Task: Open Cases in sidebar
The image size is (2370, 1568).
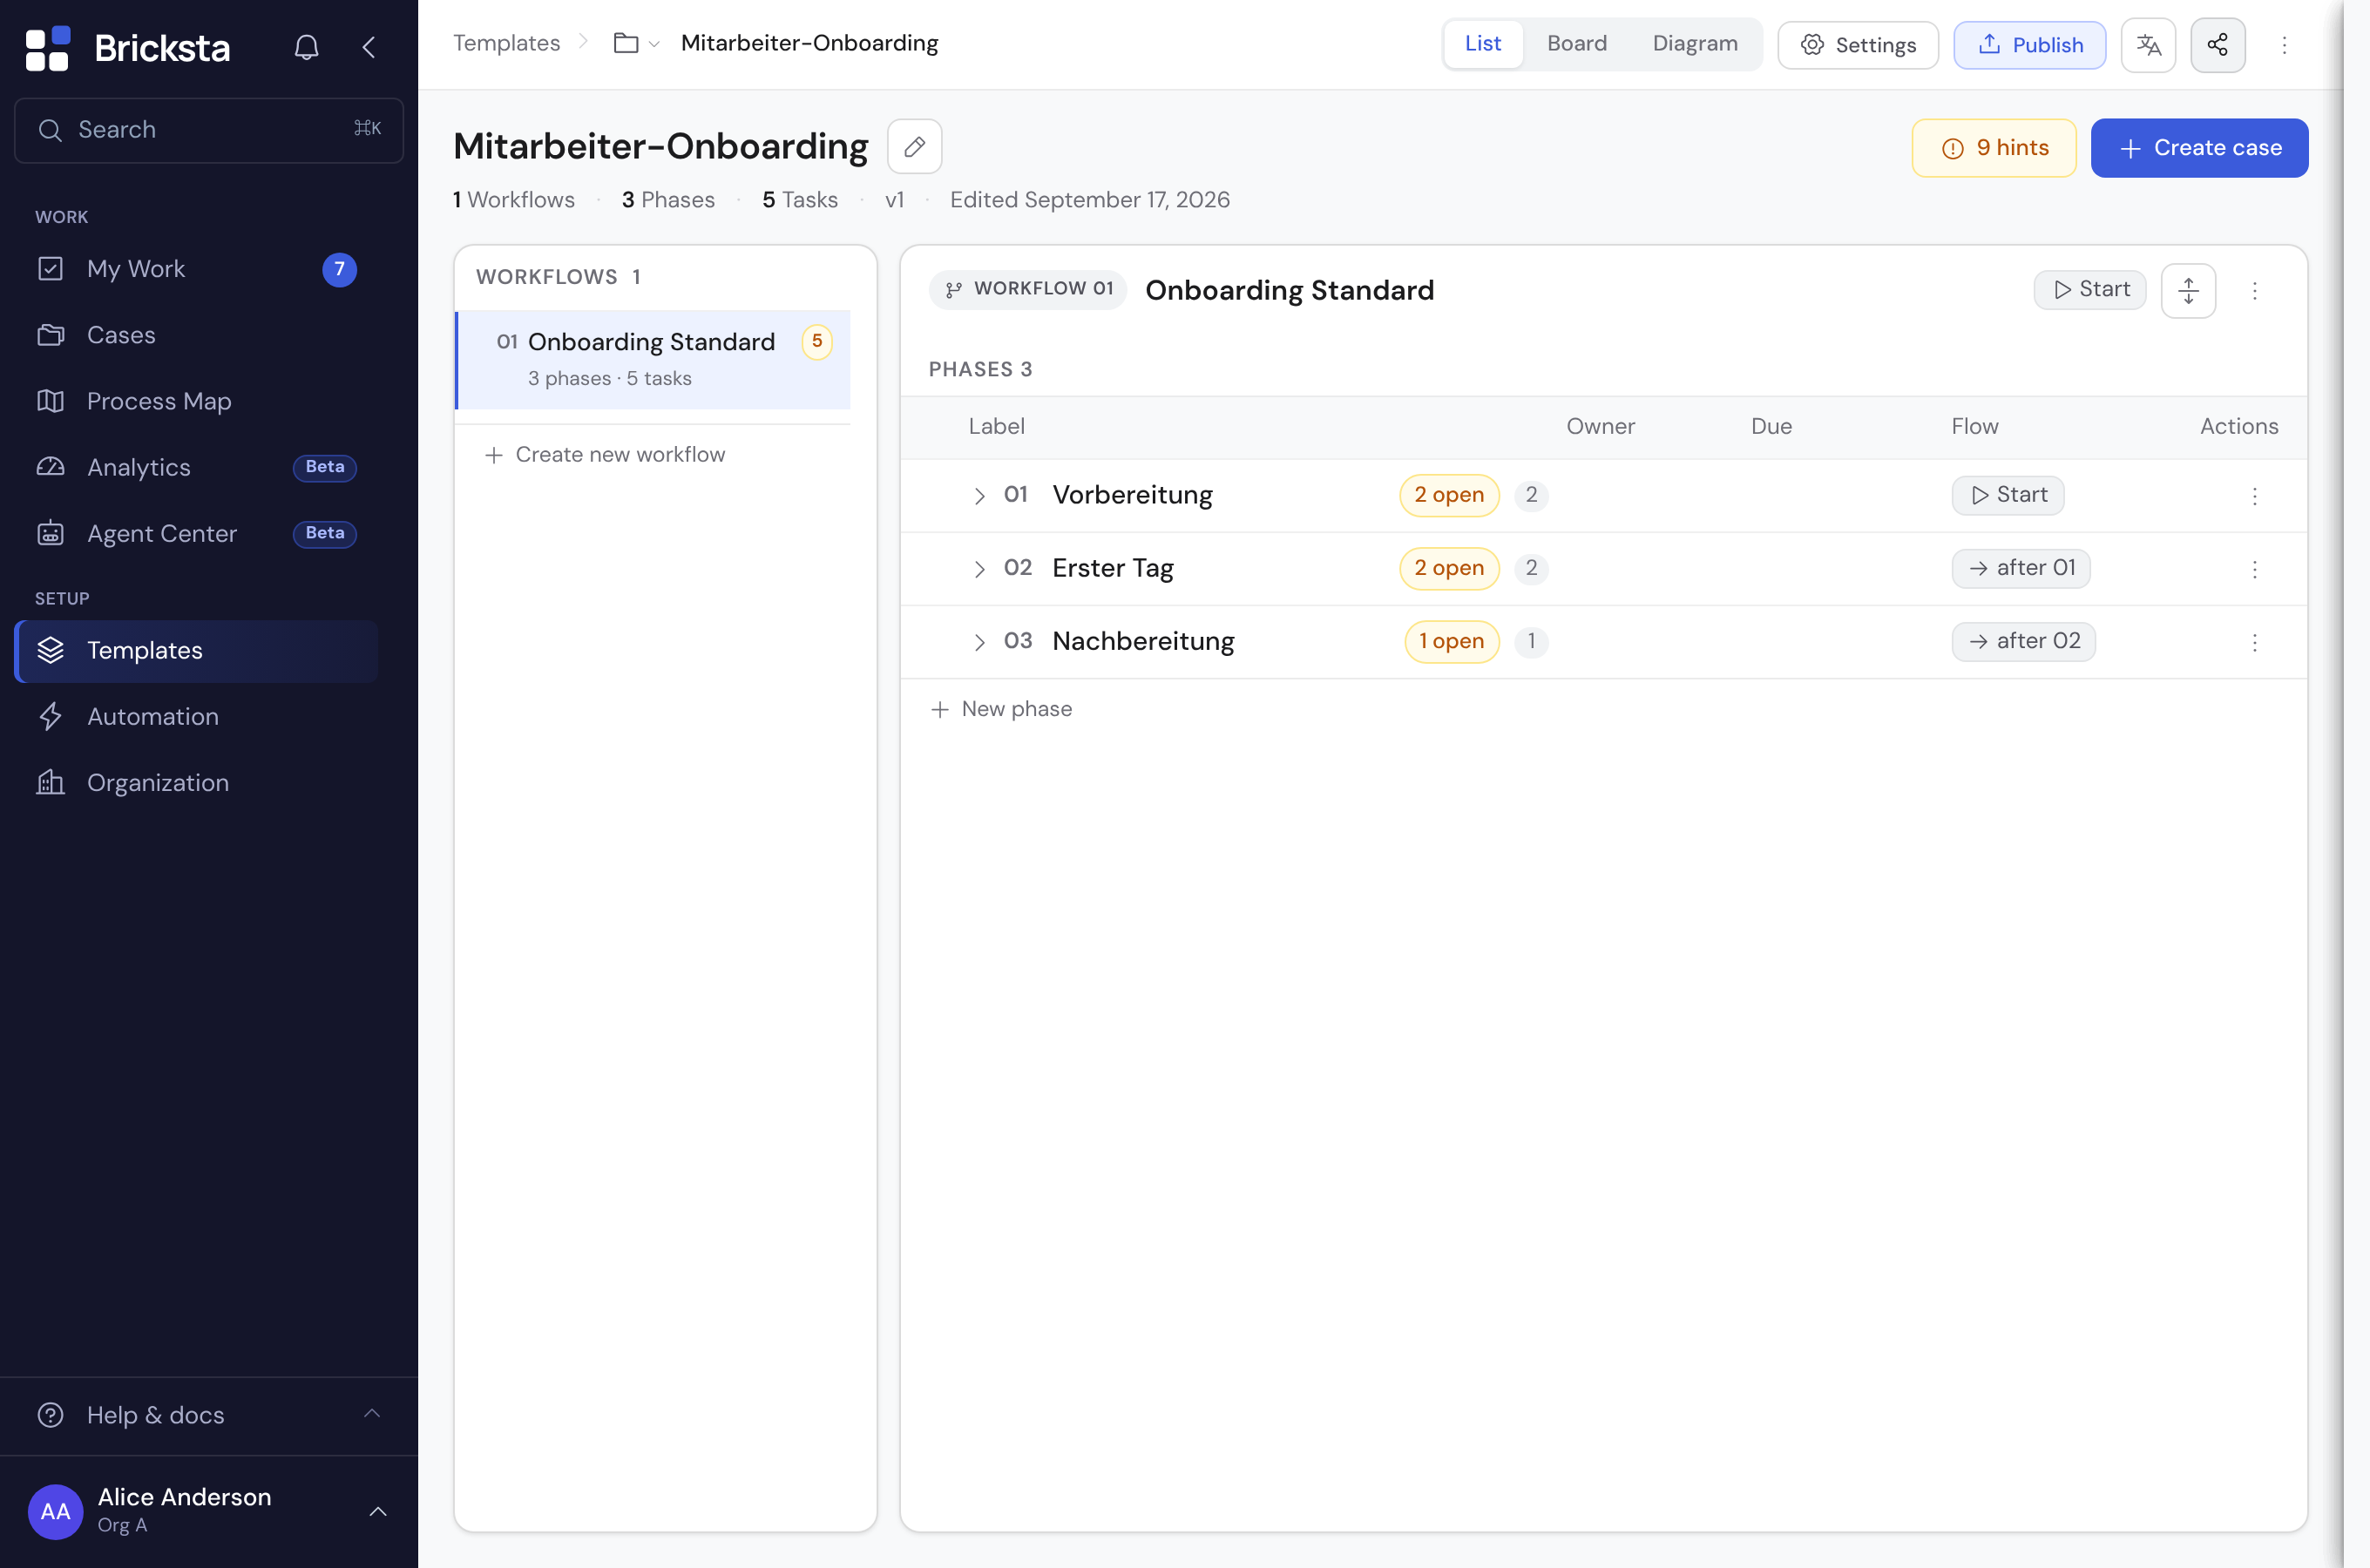Action: 196,335
